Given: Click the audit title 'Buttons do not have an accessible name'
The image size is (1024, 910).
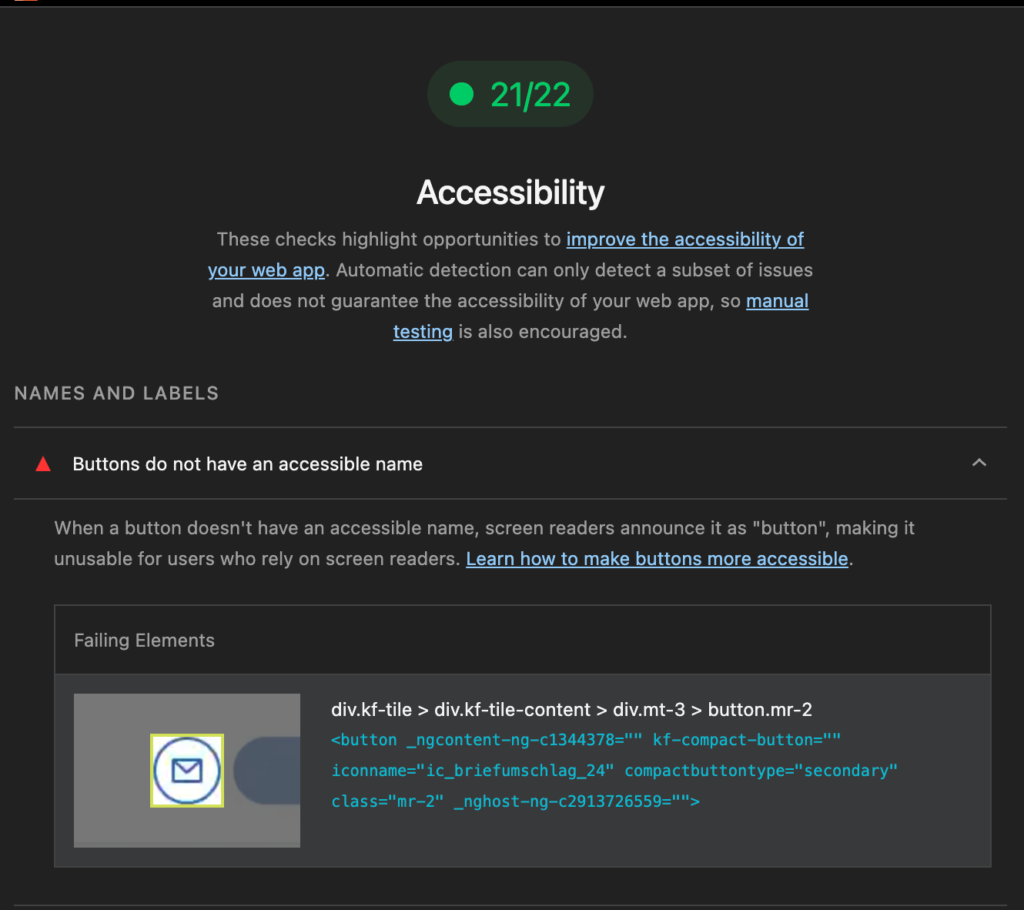Looking at the screenshot, I should tap(247, 463).
